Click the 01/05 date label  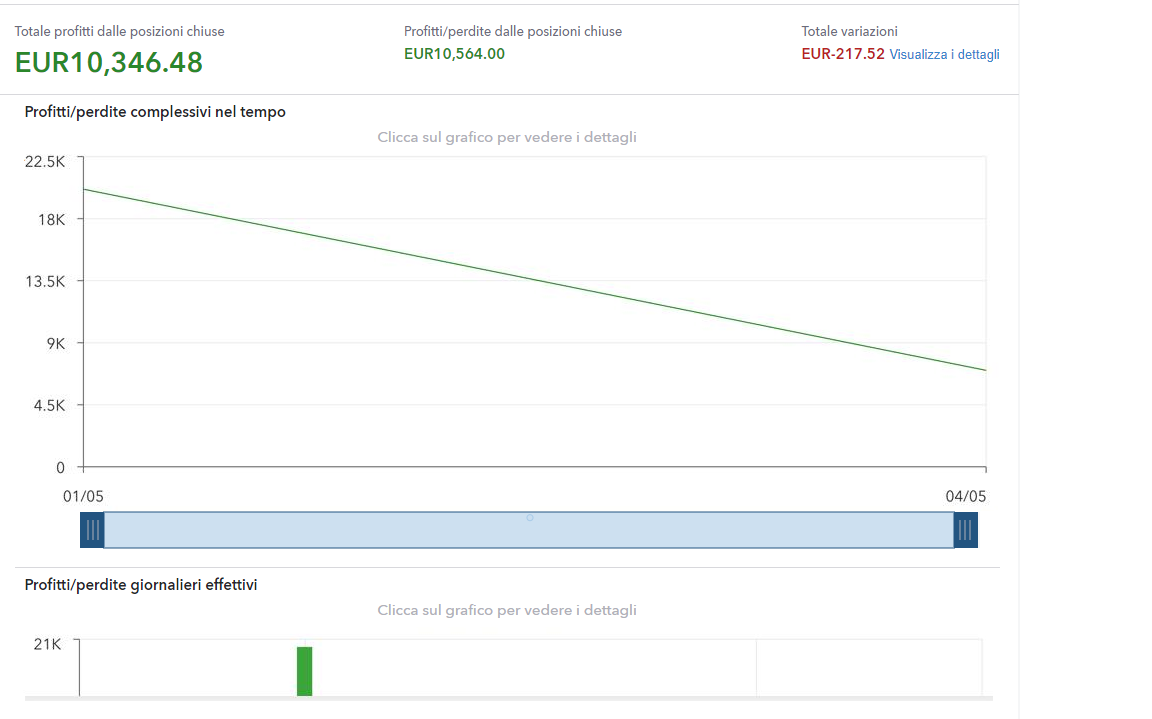(x=83, y=496)
